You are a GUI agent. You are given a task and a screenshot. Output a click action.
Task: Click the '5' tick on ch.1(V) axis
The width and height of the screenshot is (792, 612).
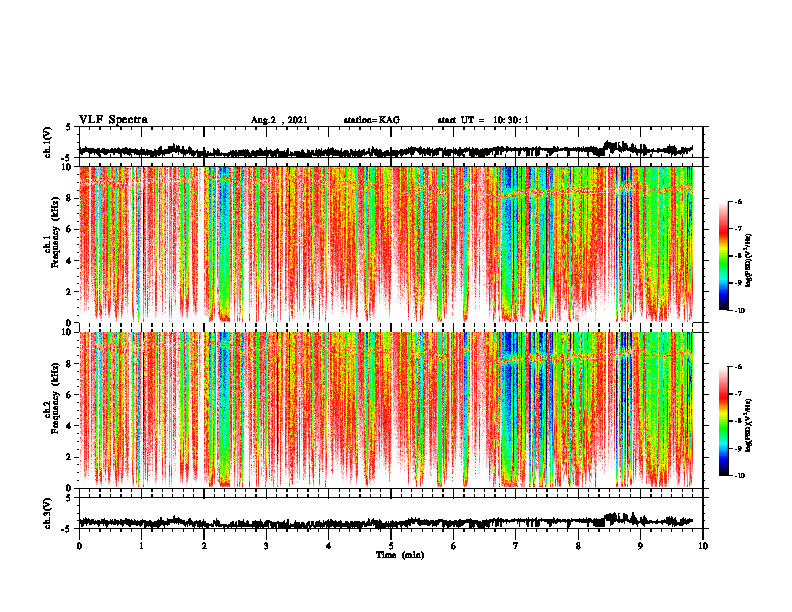tap(69, 128)
